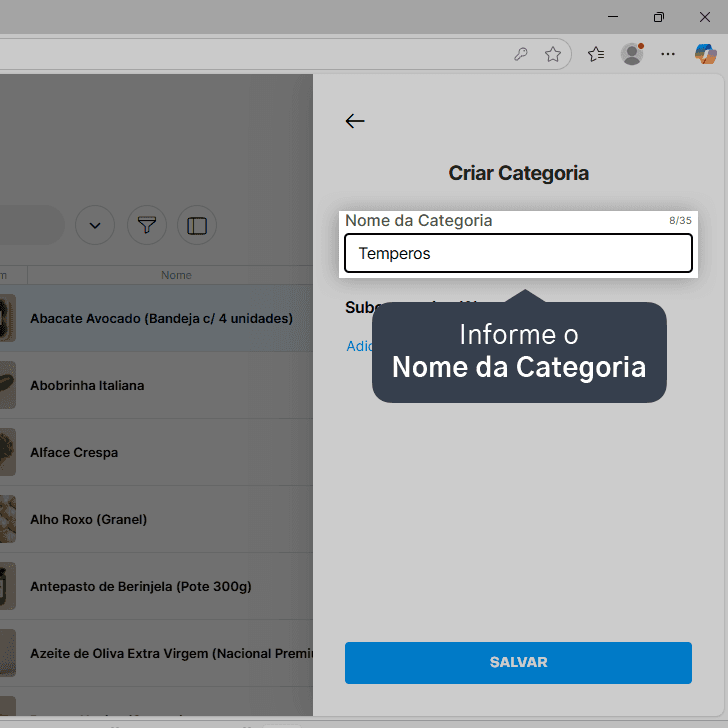
Task: Sort by the Nome column header
Action: pyautogui.click(x=176, y=275)
